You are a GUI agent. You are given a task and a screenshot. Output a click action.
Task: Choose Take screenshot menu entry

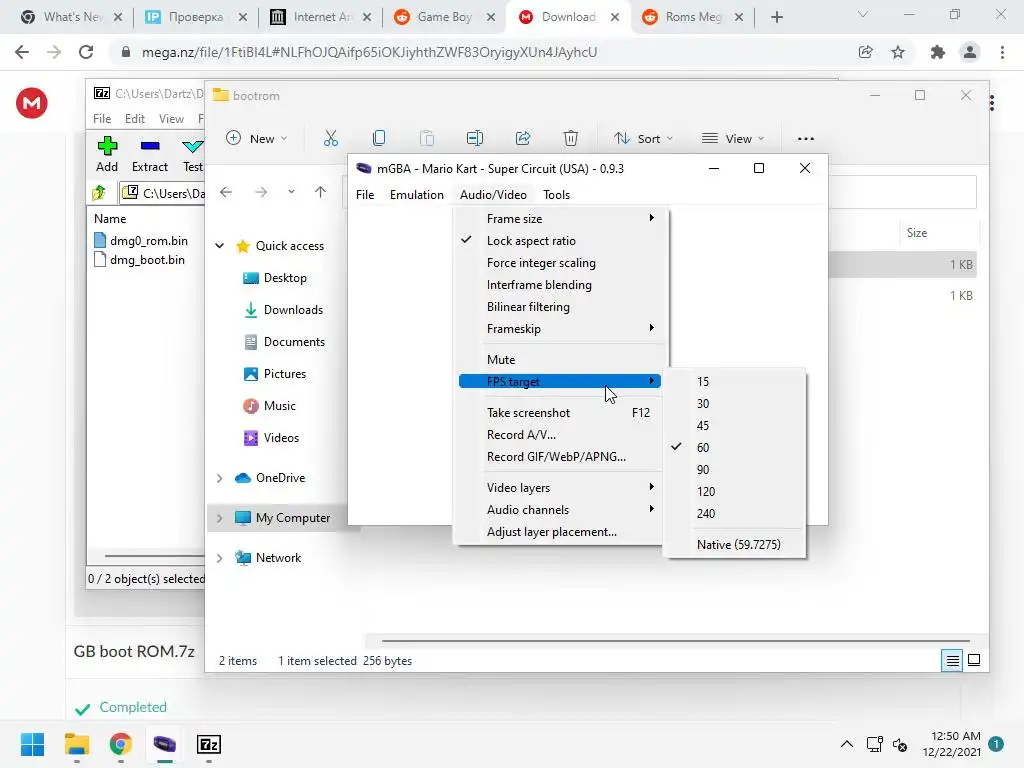pos(560,413)
